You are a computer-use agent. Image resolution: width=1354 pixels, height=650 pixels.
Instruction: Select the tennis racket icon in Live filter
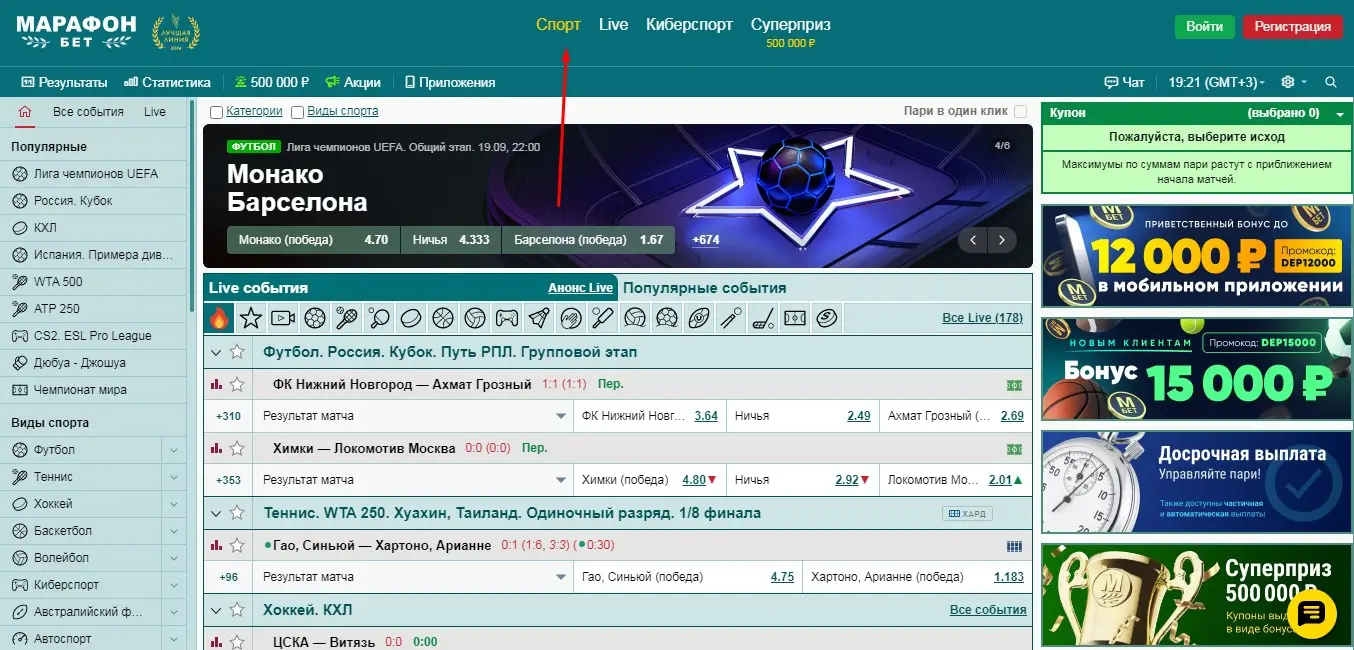347,318
